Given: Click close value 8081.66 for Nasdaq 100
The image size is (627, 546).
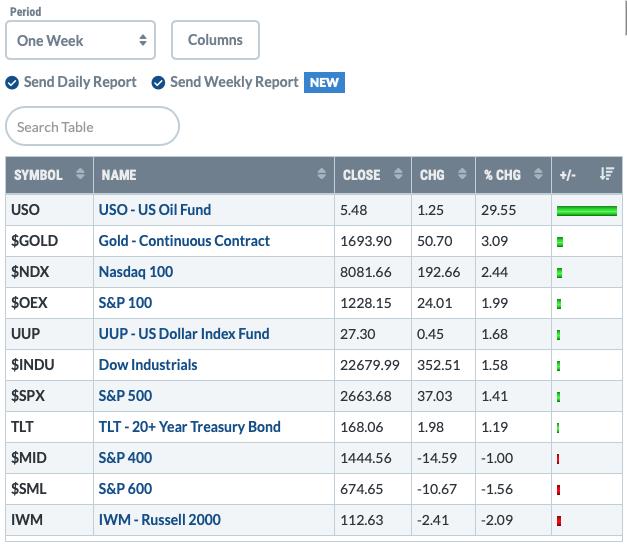Looking at the screenshot, I should point(366,272).
